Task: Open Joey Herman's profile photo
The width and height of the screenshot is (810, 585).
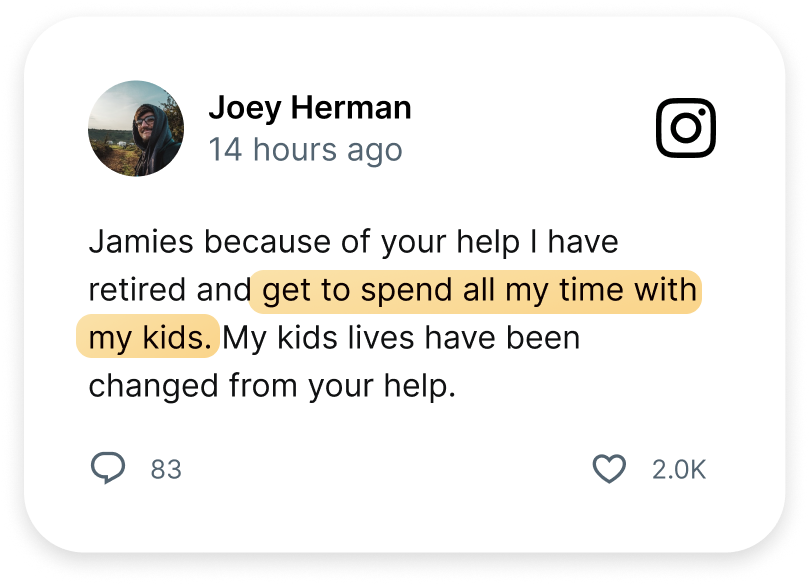Action: [136, 128]
